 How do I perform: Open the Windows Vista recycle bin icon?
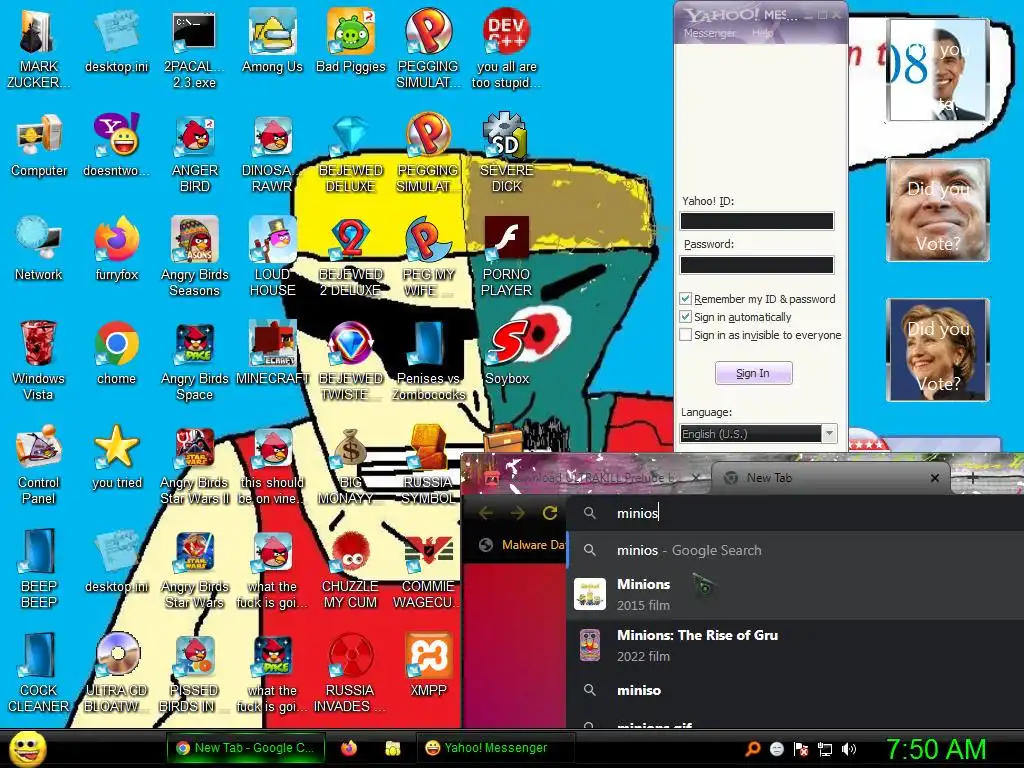(x=38, y=344)
